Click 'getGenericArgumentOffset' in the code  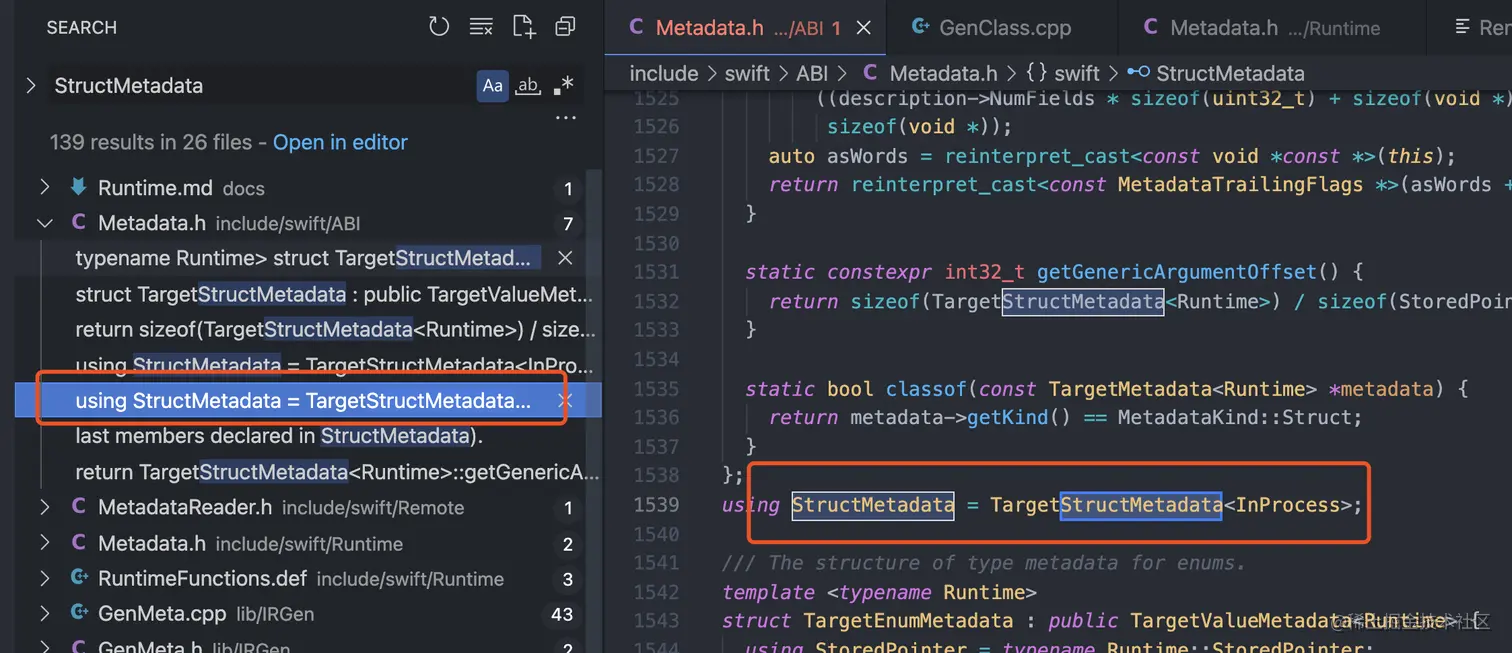(1176, 272)
